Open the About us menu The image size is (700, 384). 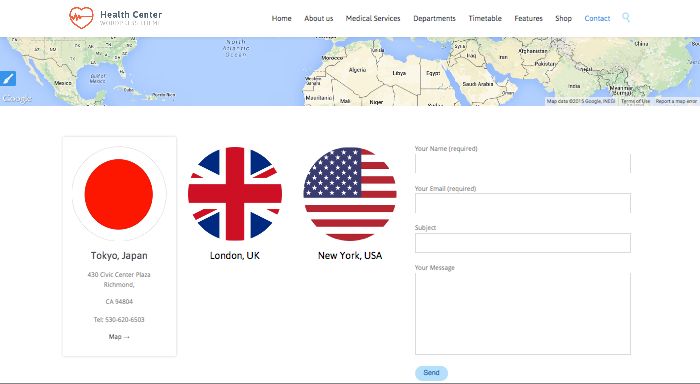318,18
